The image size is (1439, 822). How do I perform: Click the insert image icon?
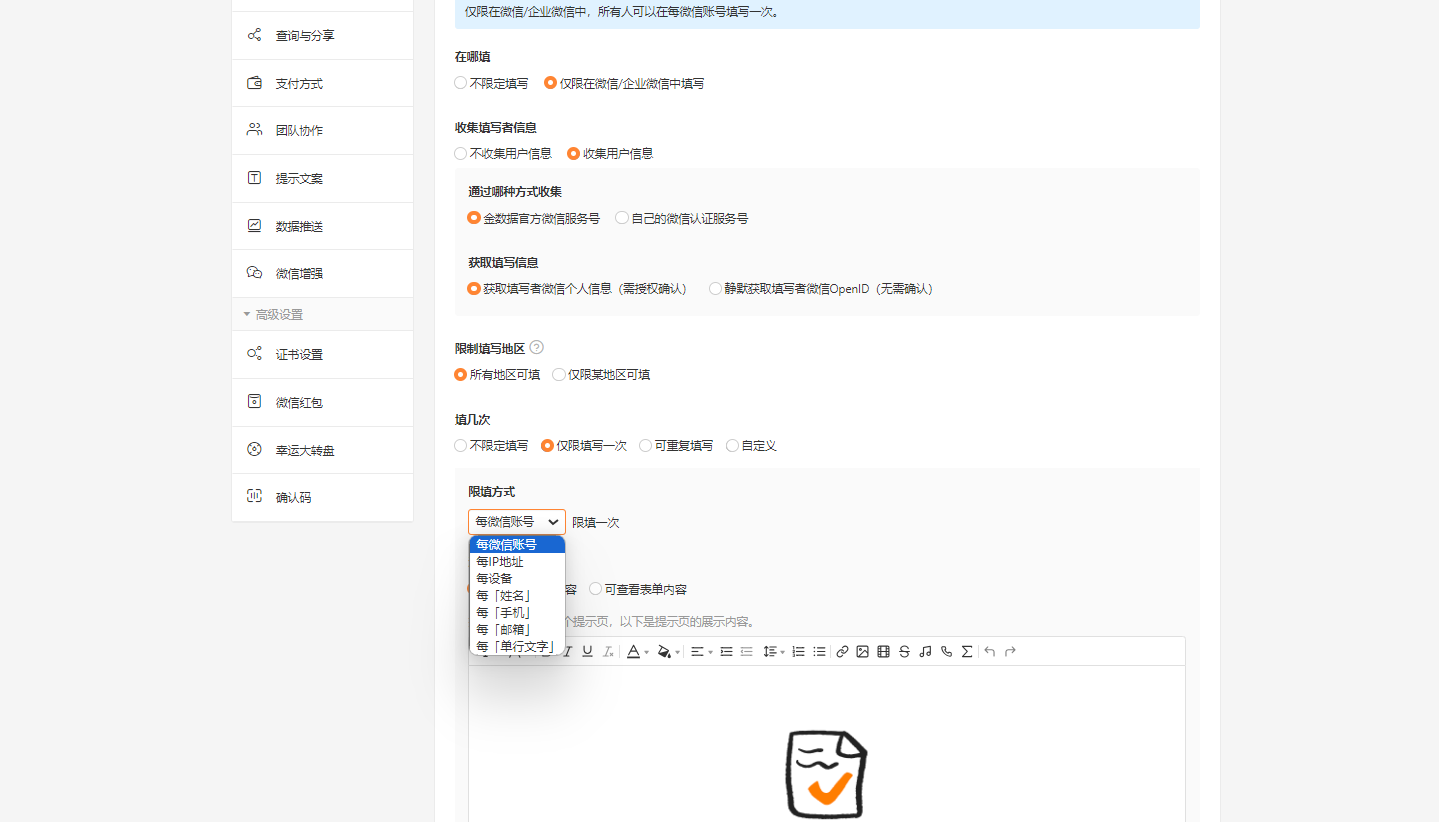pyautogui.click(x=862, y=651)
